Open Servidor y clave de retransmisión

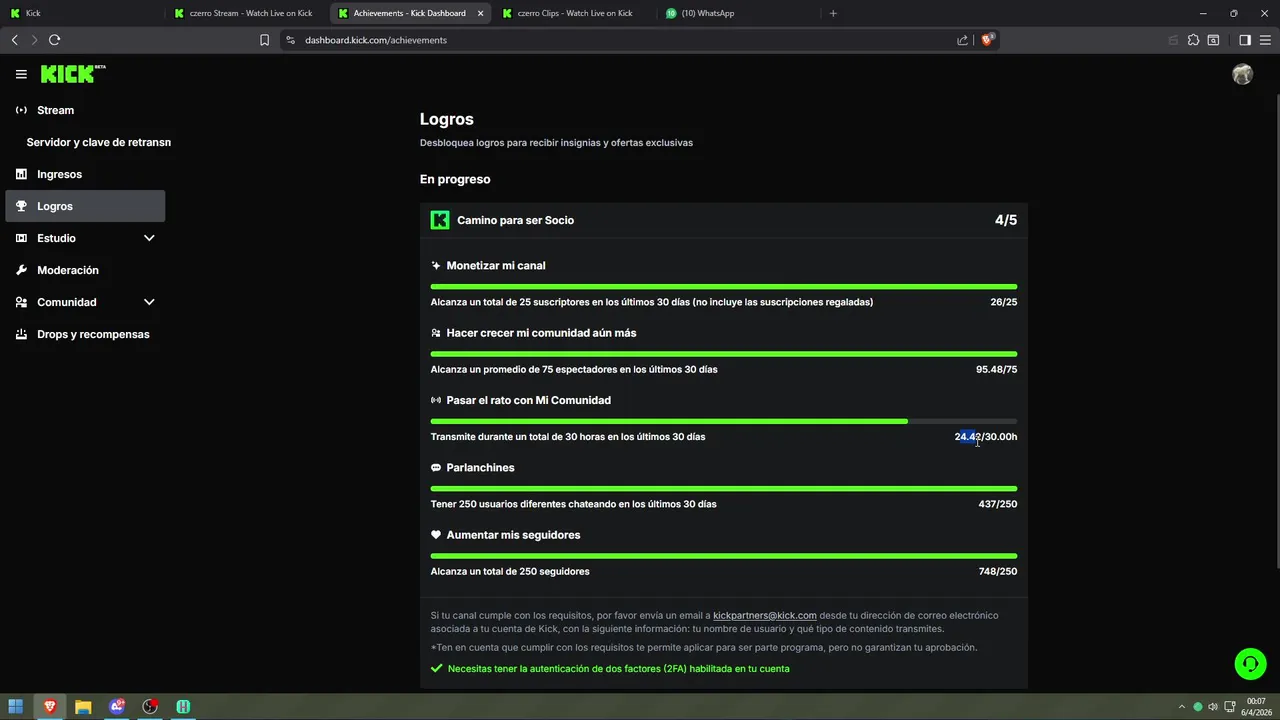click(99, 142)
